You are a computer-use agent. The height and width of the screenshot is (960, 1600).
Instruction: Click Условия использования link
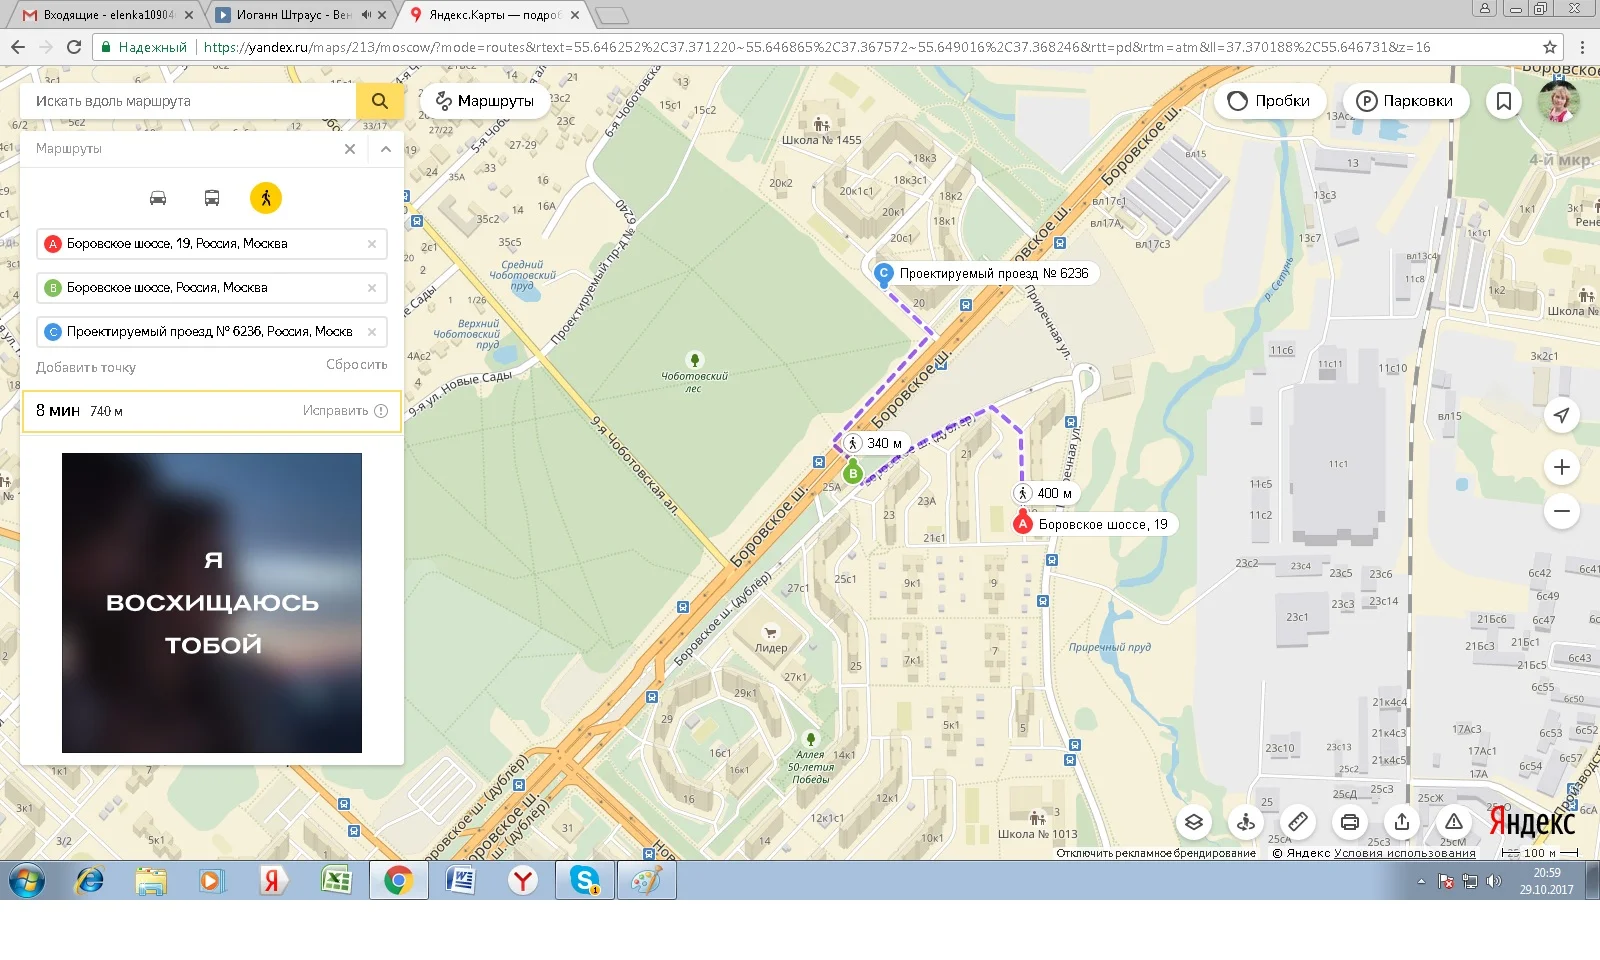(1405, 853)
